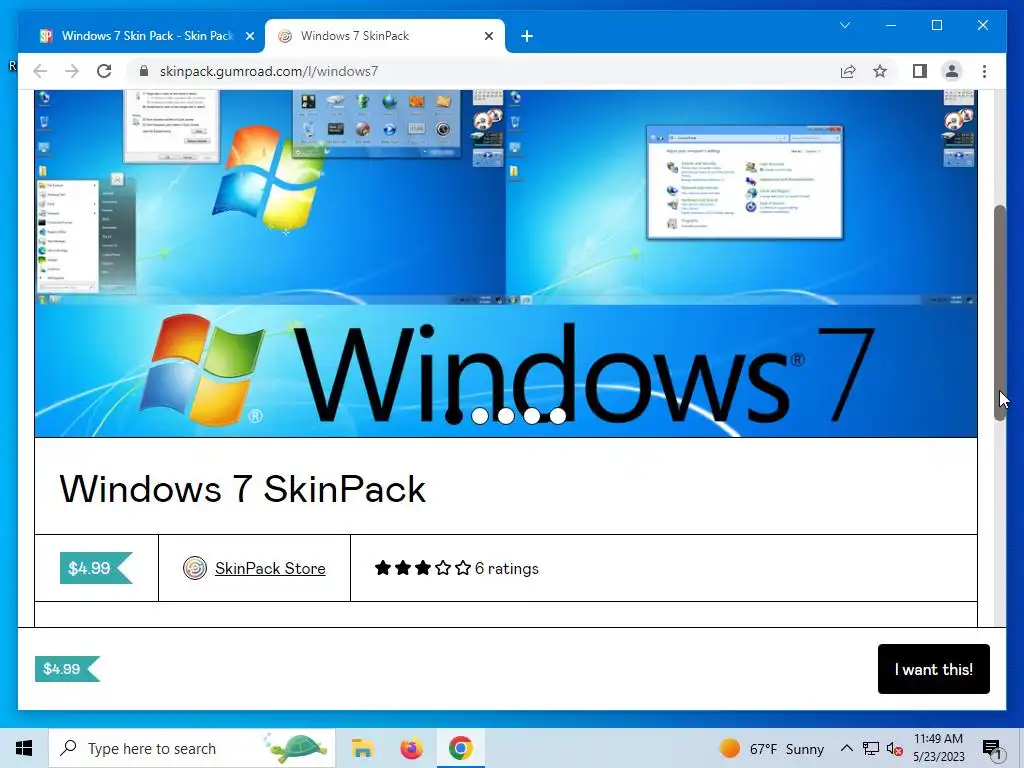Open Chrome's three-dot menu
Viewport: 1024px width, 768px height.
[984, 71]
